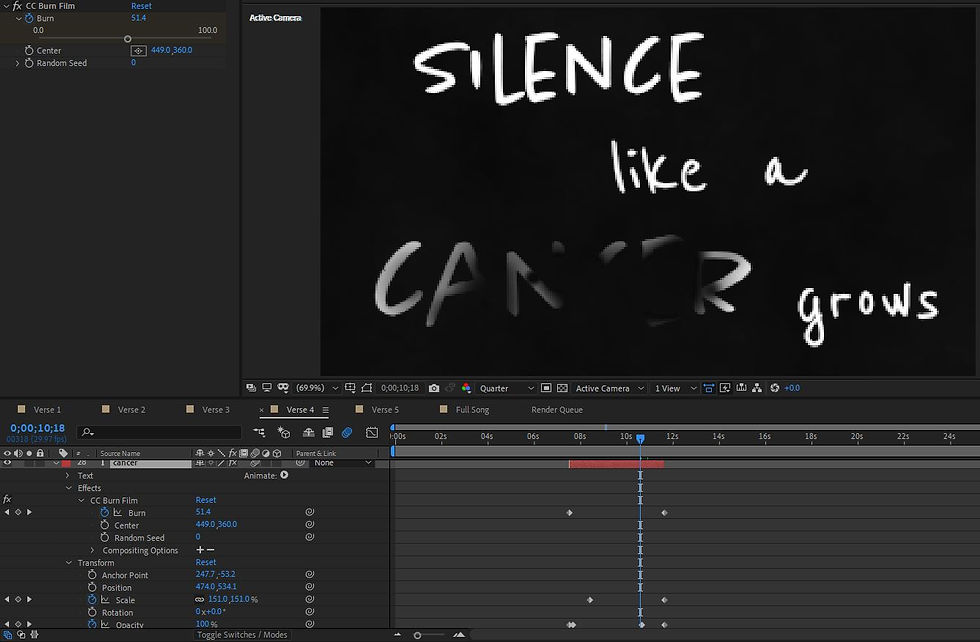The width and height of the screenshot is (980, 642).
Task: Toggle the Random Seed stopwatch in Effect Controls
Action: pos(29,63)
